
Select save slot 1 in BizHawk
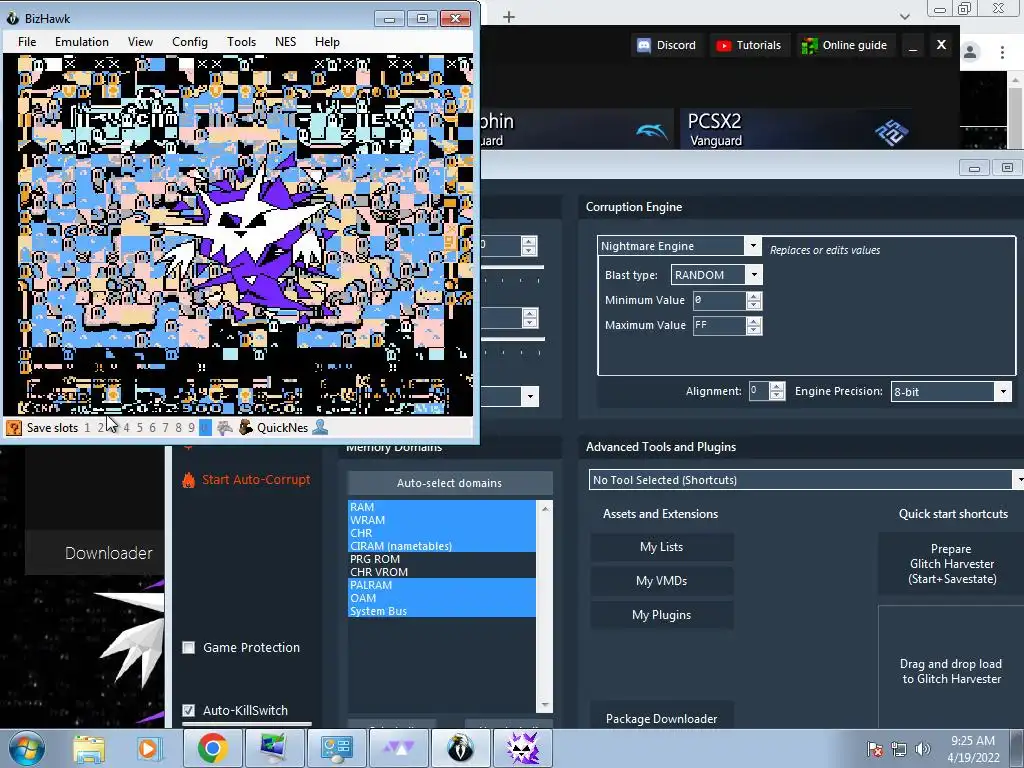(87, 428)
